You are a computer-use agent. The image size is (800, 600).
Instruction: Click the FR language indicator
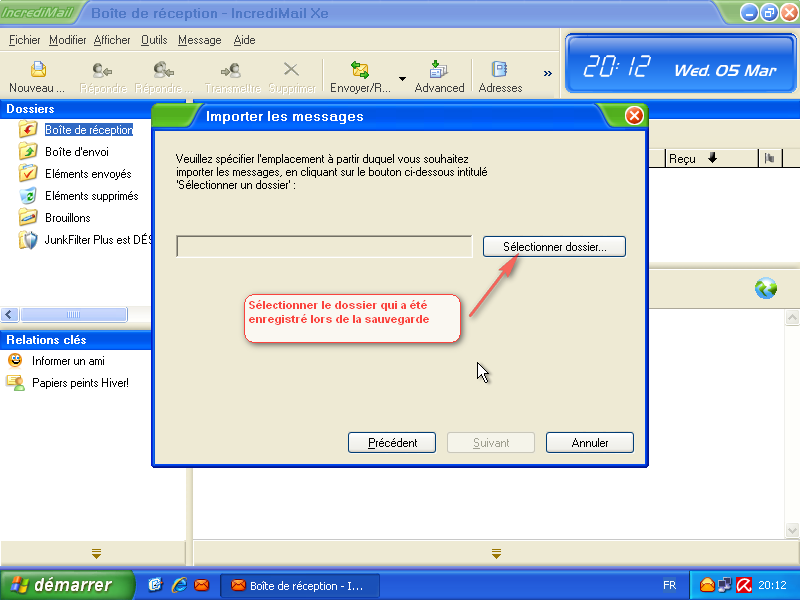click(669, 585)
